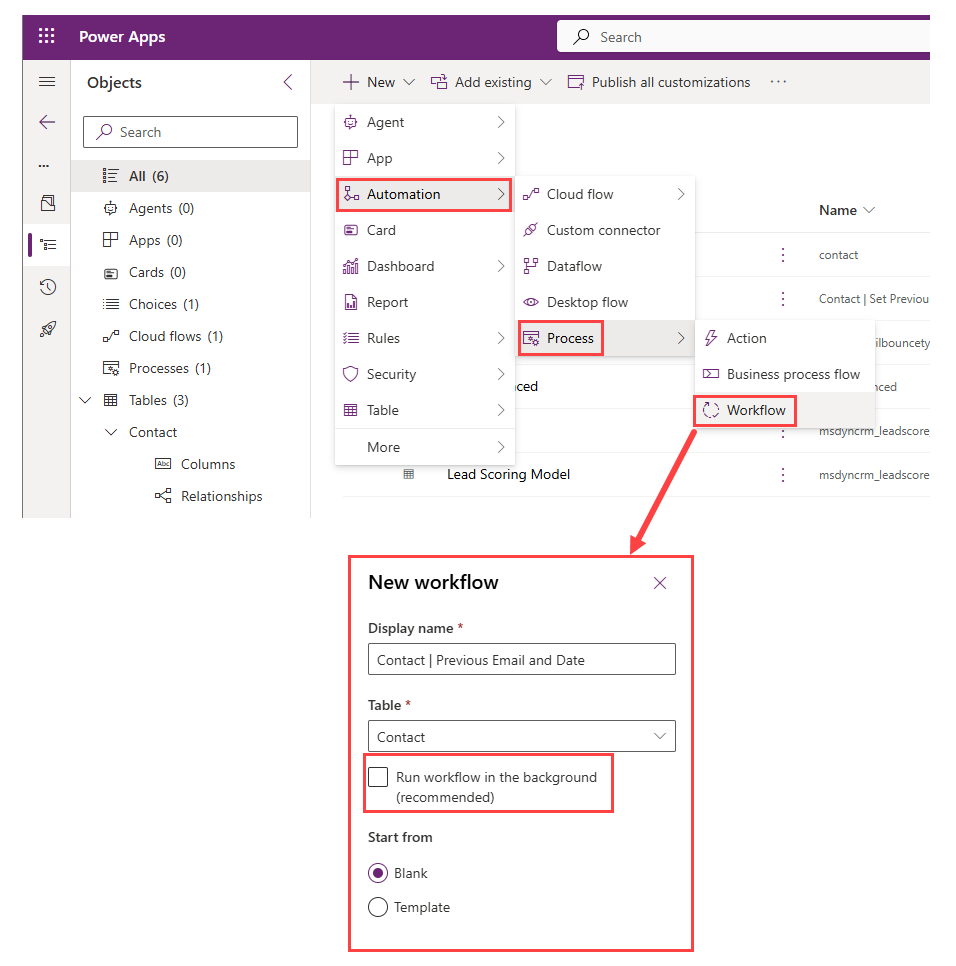Select Apps (0) in Objects list
956x966 pixels.
pos(191,240)
